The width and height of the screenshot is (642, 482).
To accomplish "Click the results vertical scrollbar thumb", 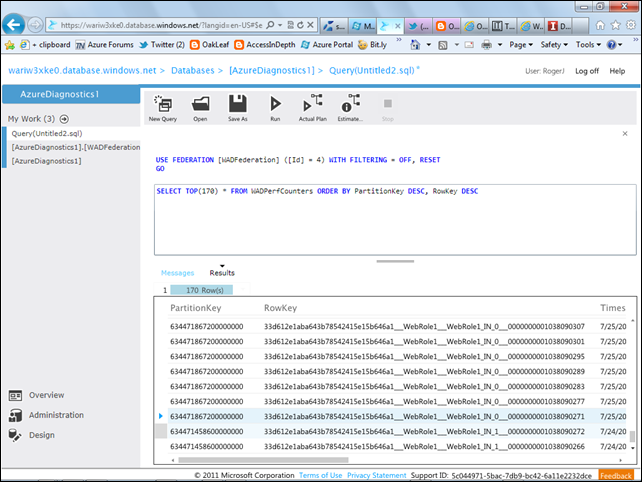I will click(x=632, y=437).
